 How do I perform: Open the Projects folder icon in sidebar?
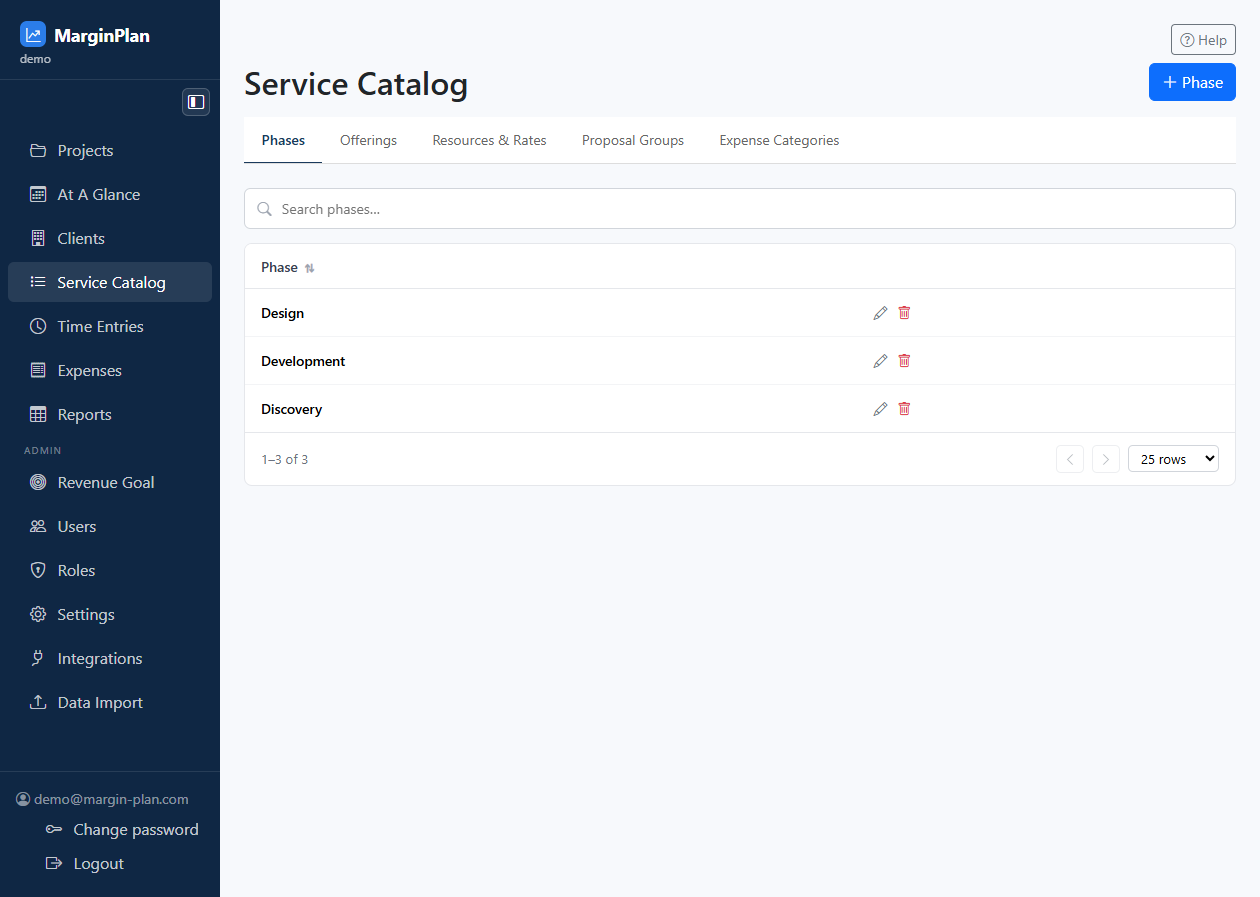[38, 150]
